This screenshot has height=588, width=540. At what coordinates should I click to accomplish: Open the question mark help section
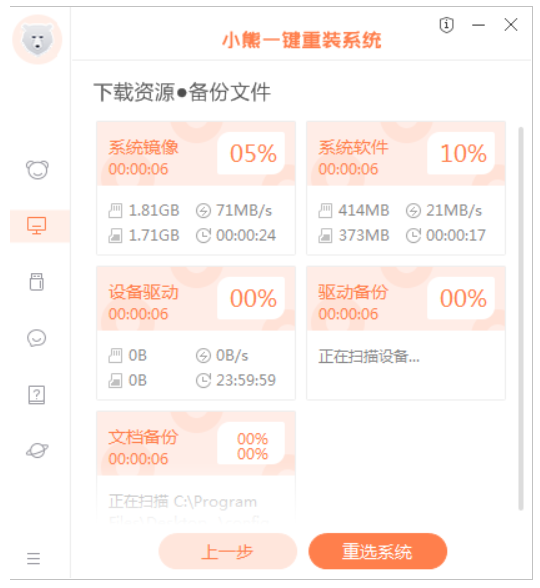click(37, 394)
